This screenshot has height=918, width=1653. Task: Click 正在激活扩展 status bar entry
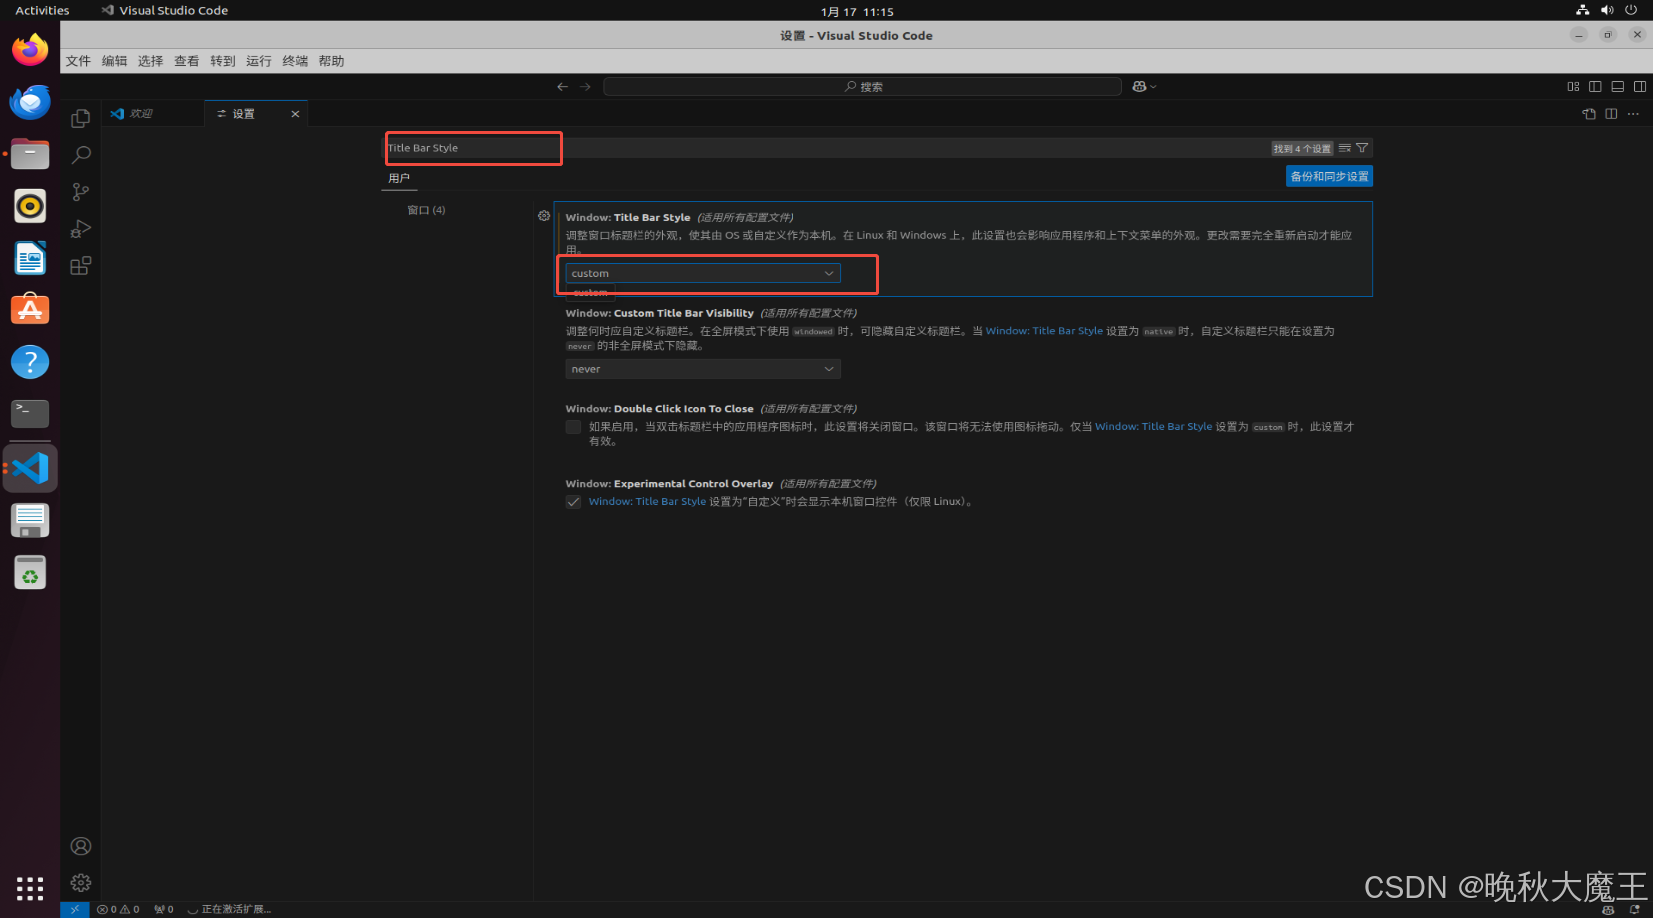229,910
